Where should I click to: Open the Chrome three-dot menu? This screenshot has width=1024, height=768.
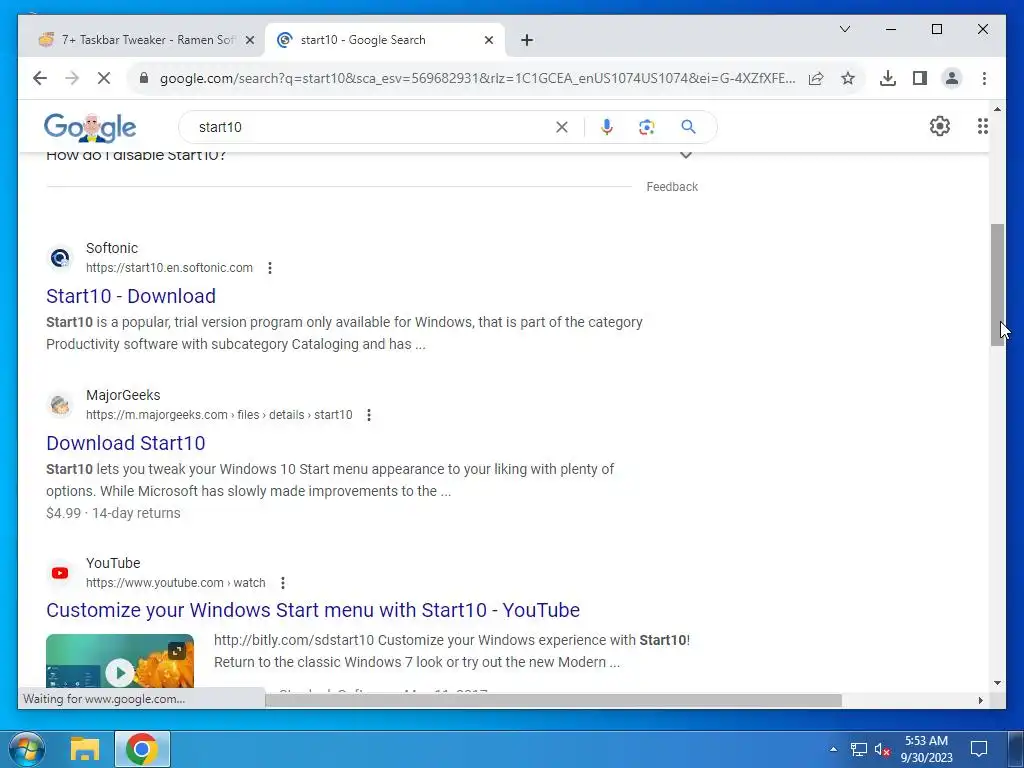(x=984, y=78)
